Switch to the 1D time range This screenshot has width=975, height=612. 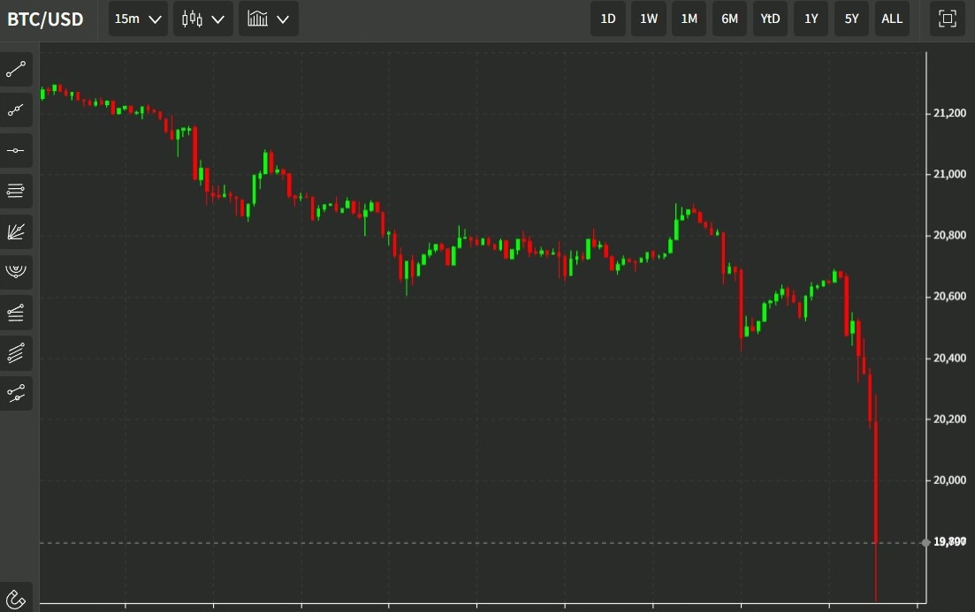click(607, 18)
